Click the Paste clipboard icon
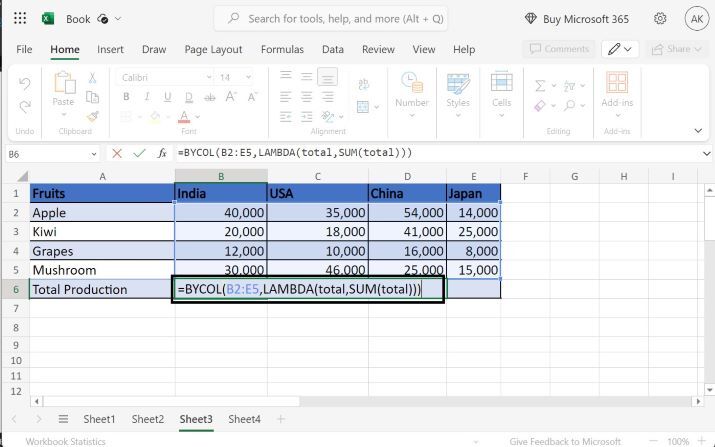The image size is (715, 447). [x=64, y=83]
